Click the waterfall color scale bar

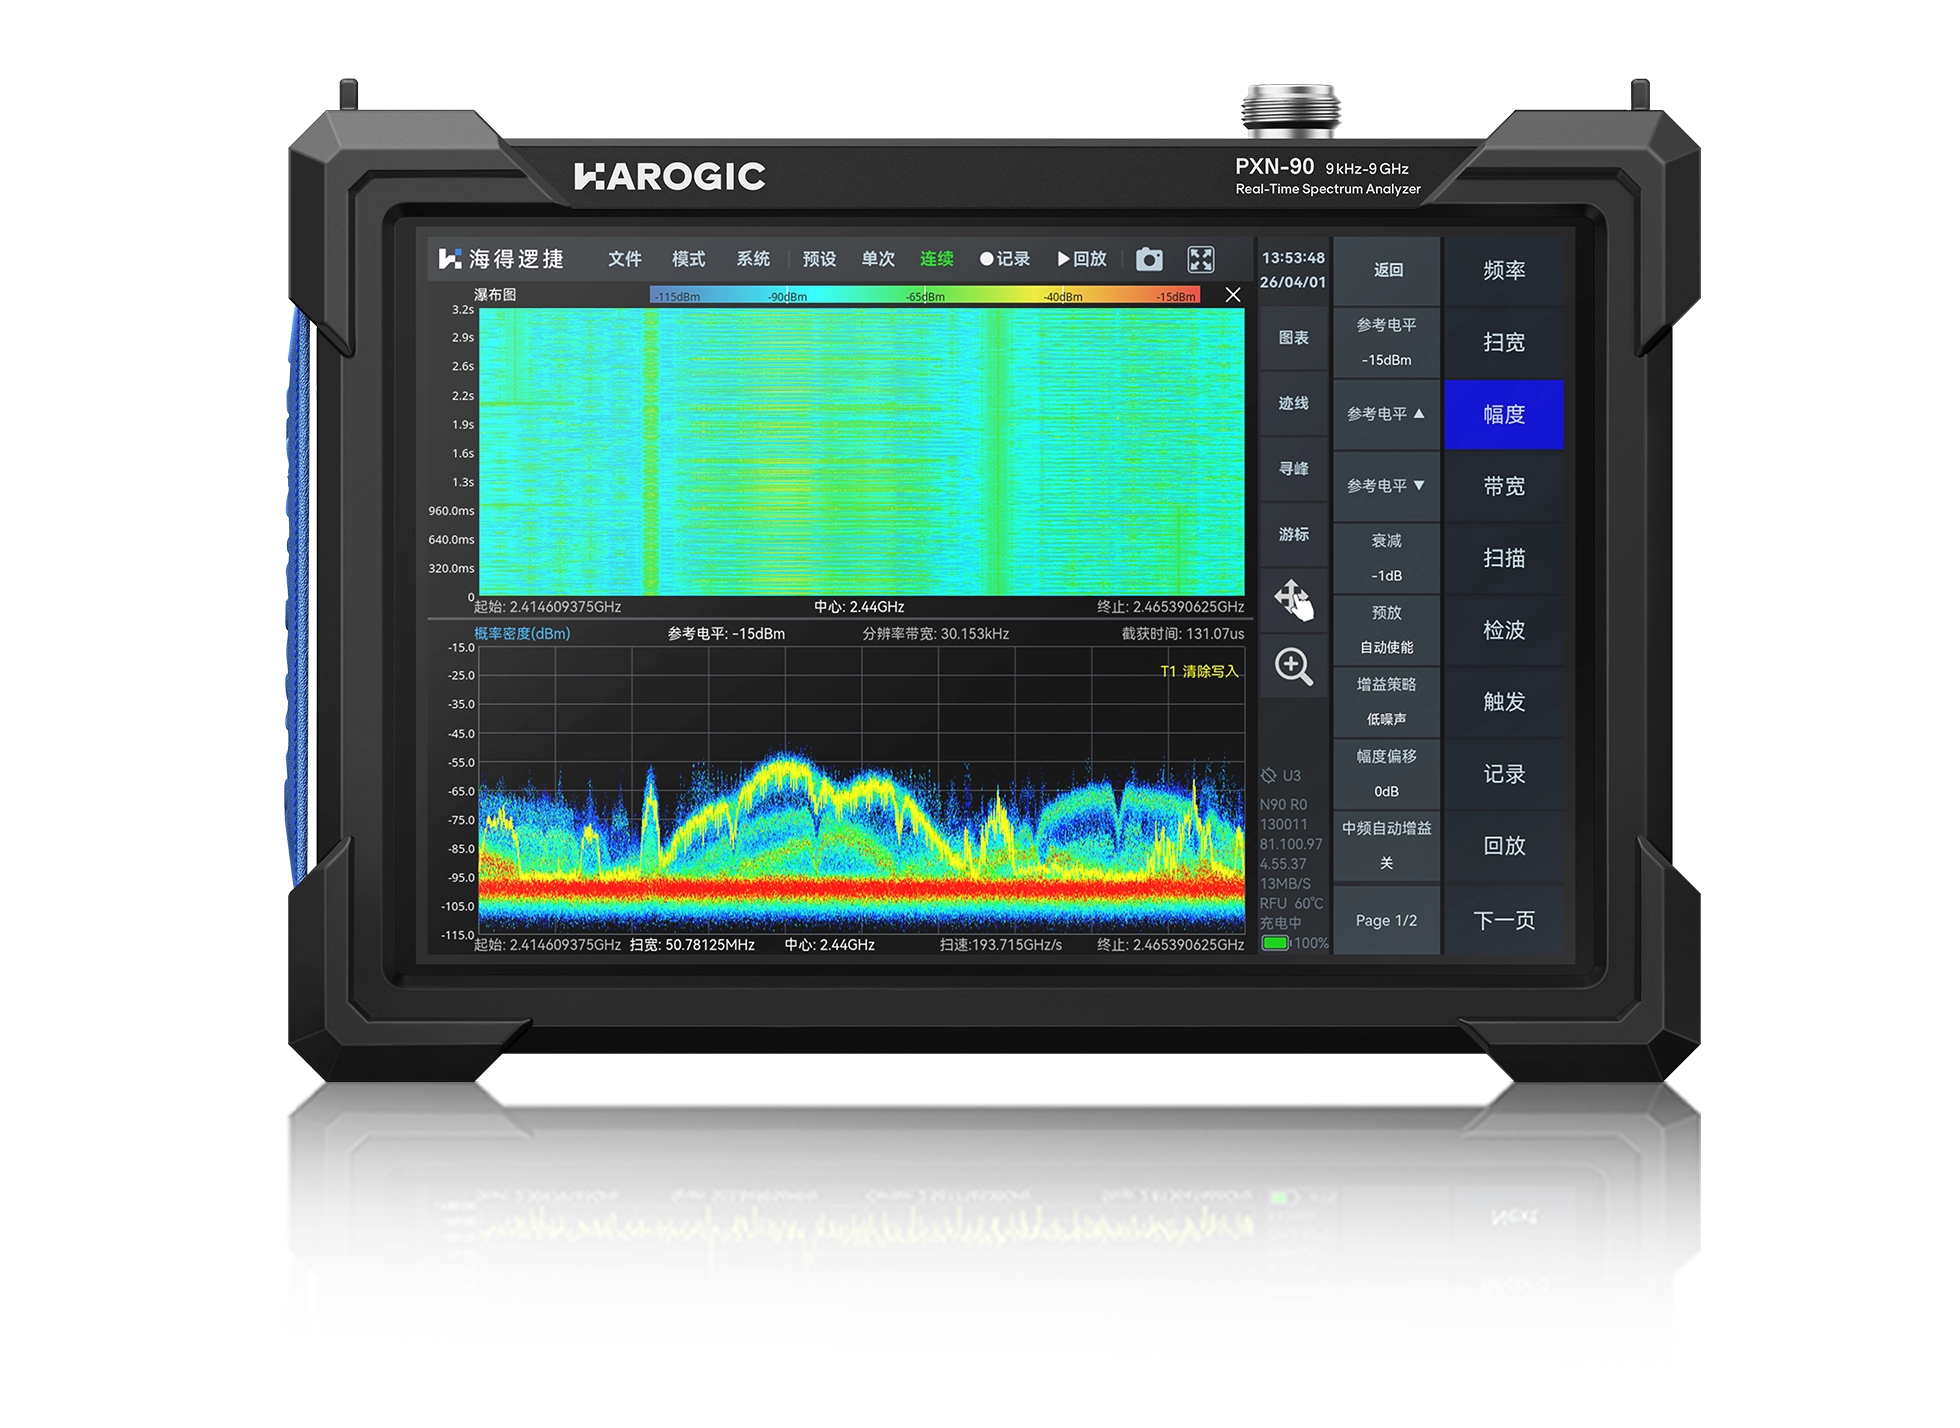pos(924,296)
